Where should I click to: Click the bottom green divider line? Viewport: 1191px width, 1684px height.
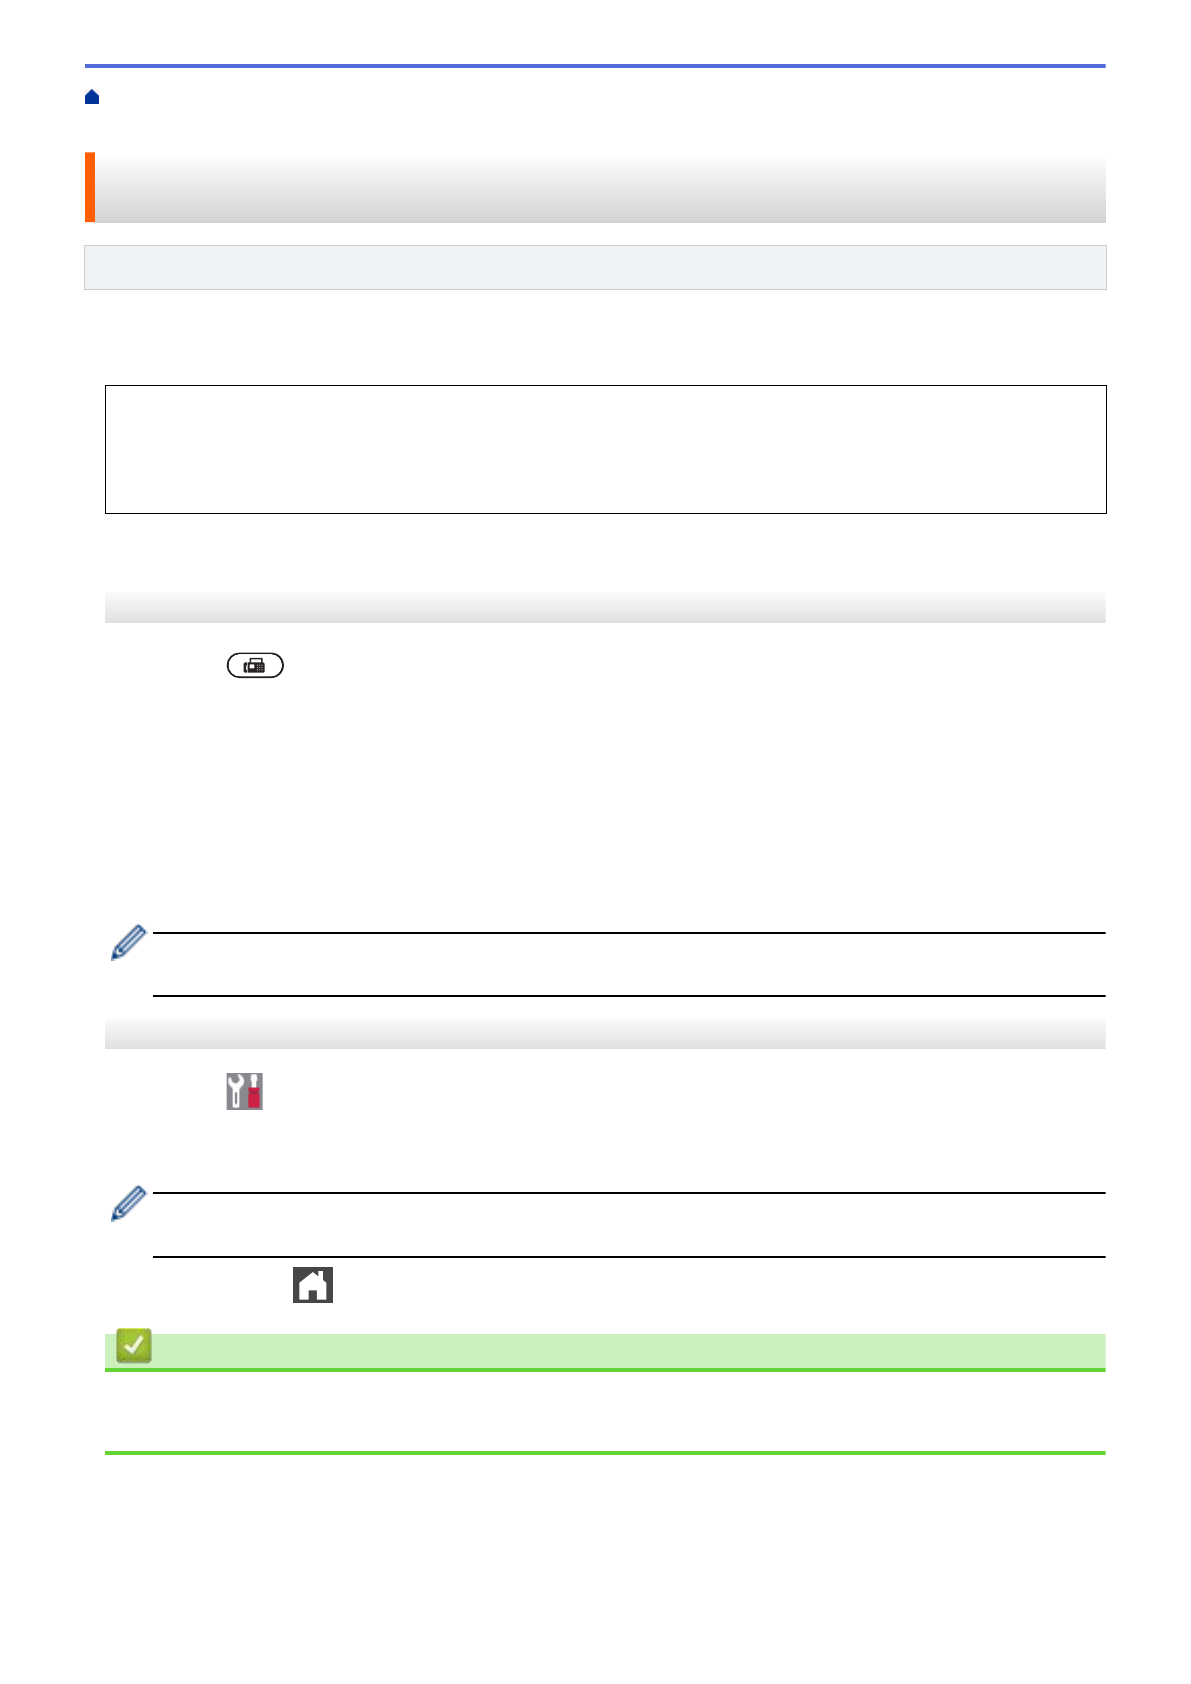click(605, 1452)
